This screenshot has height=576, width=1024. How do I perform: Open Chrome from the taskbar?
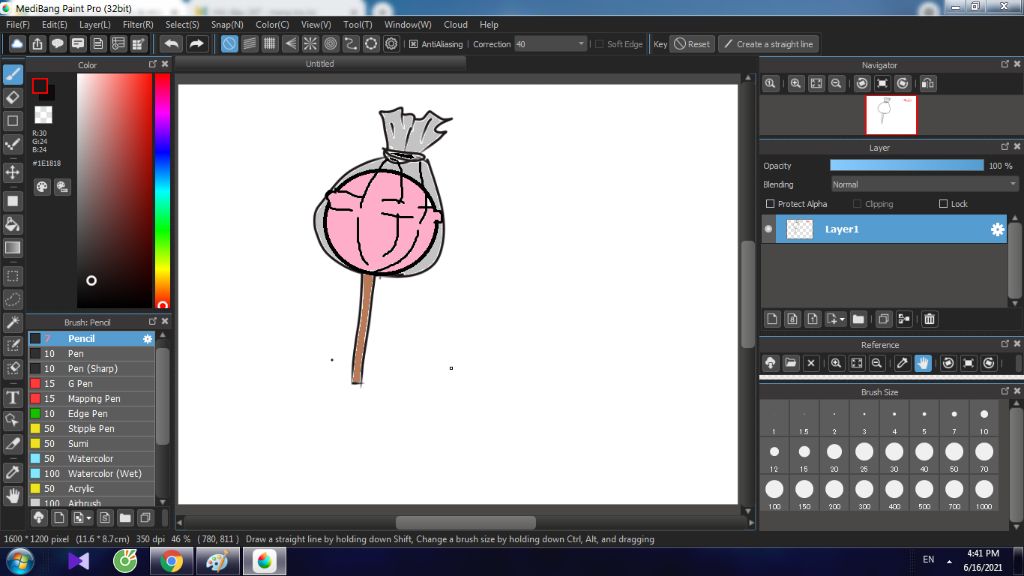tap(171, 561)
